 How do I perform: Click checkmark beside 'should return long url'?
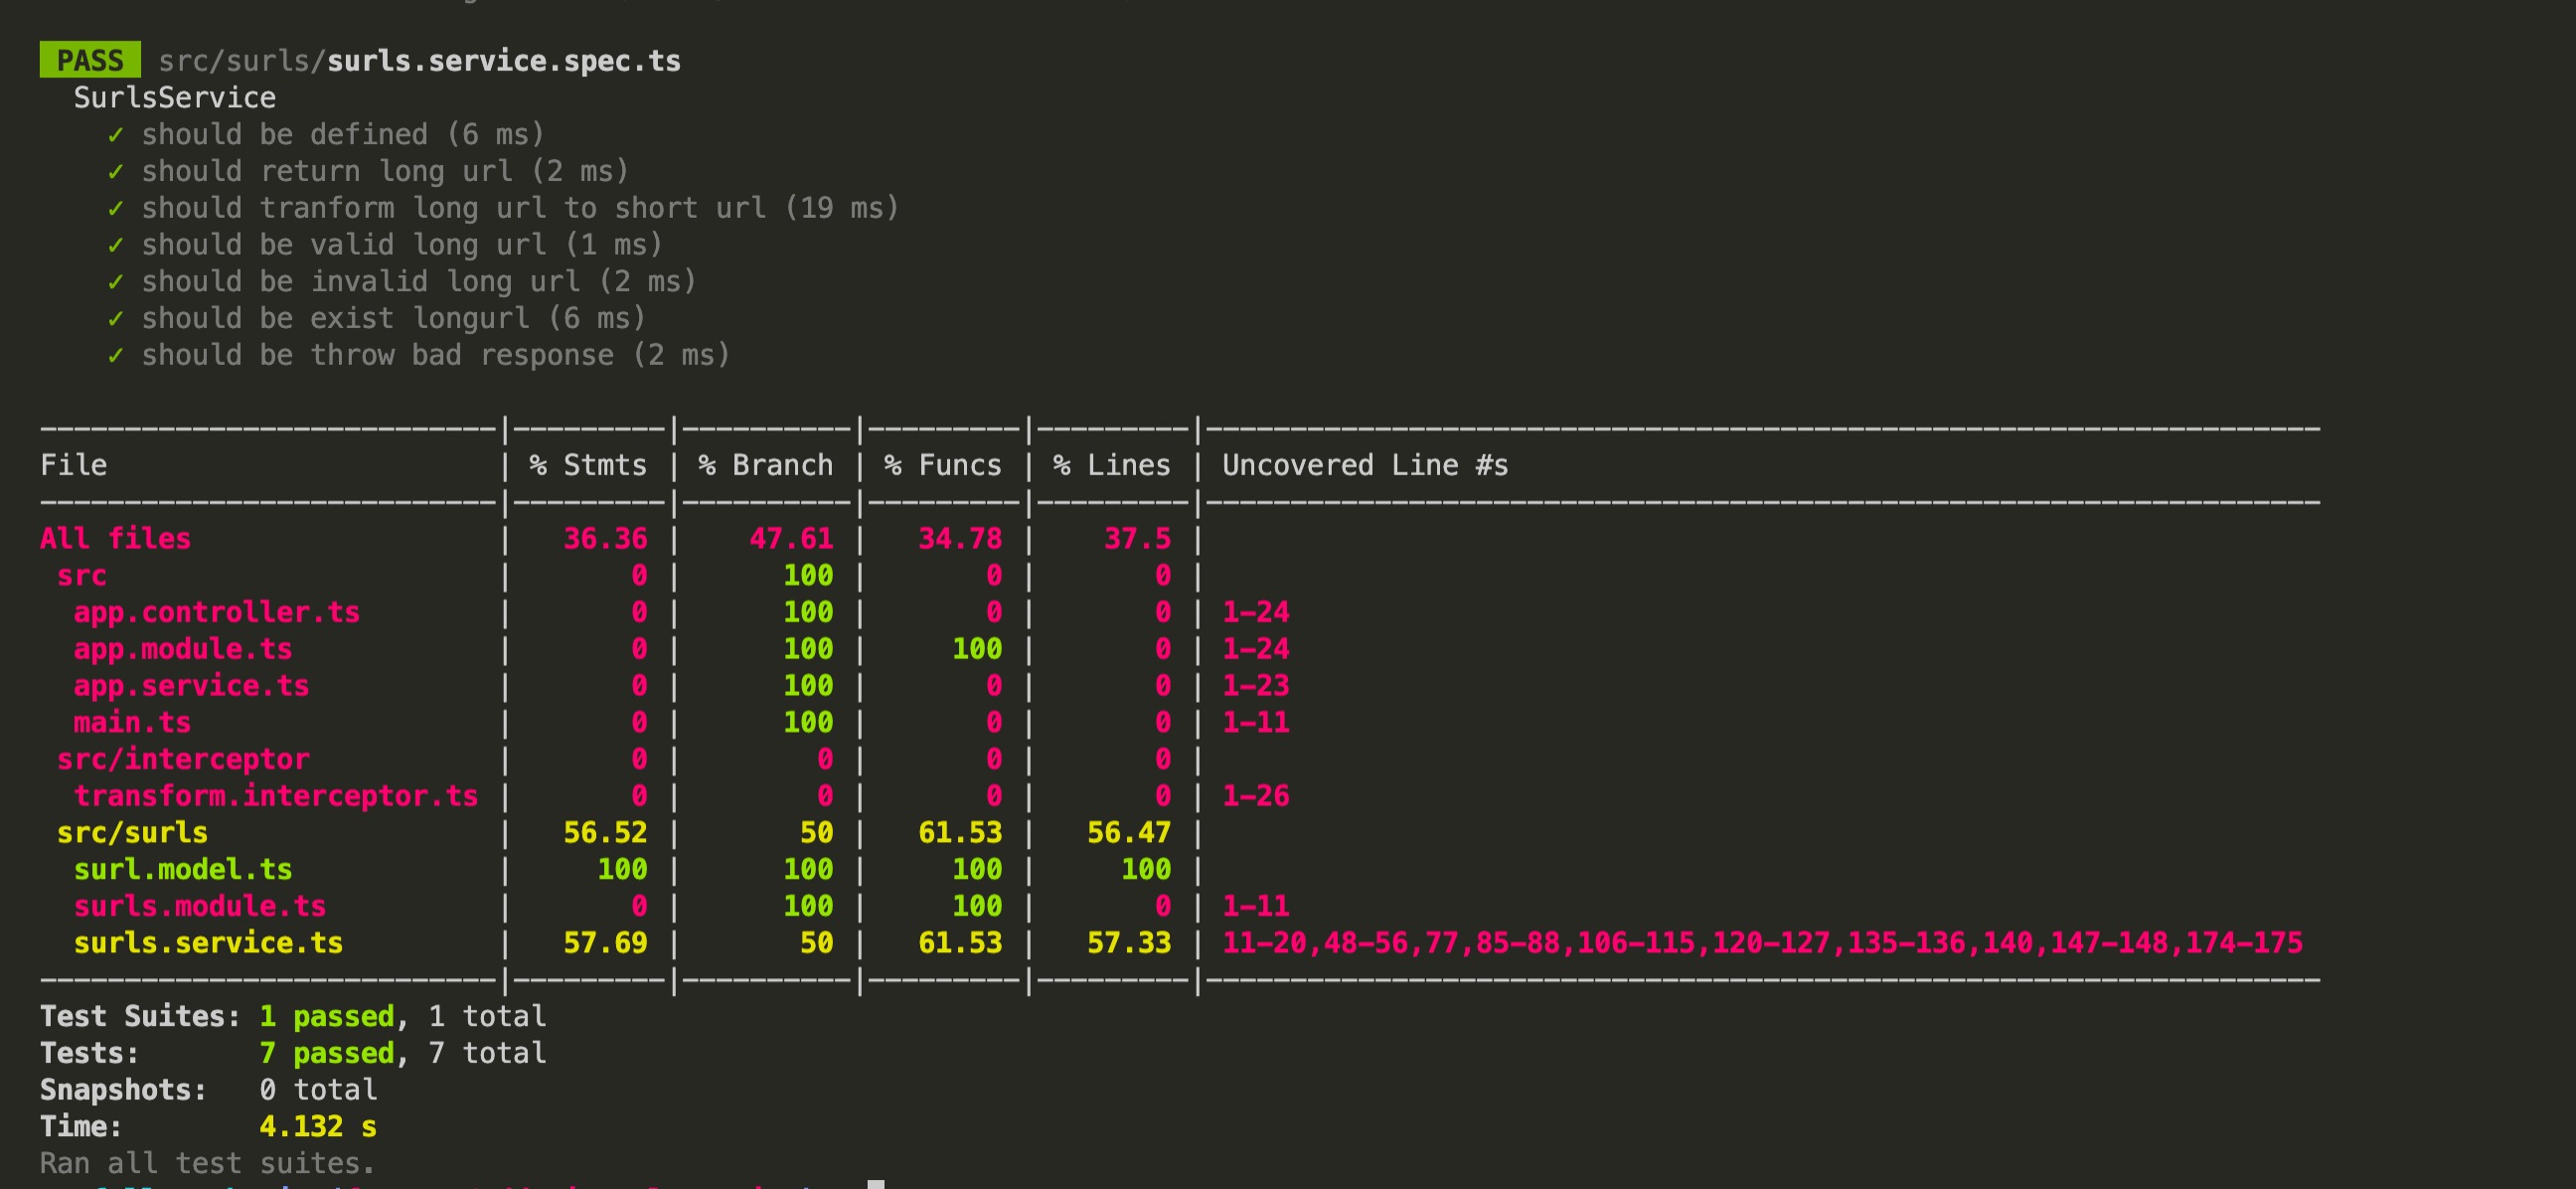pyautogui.click(x=116, y=171)
